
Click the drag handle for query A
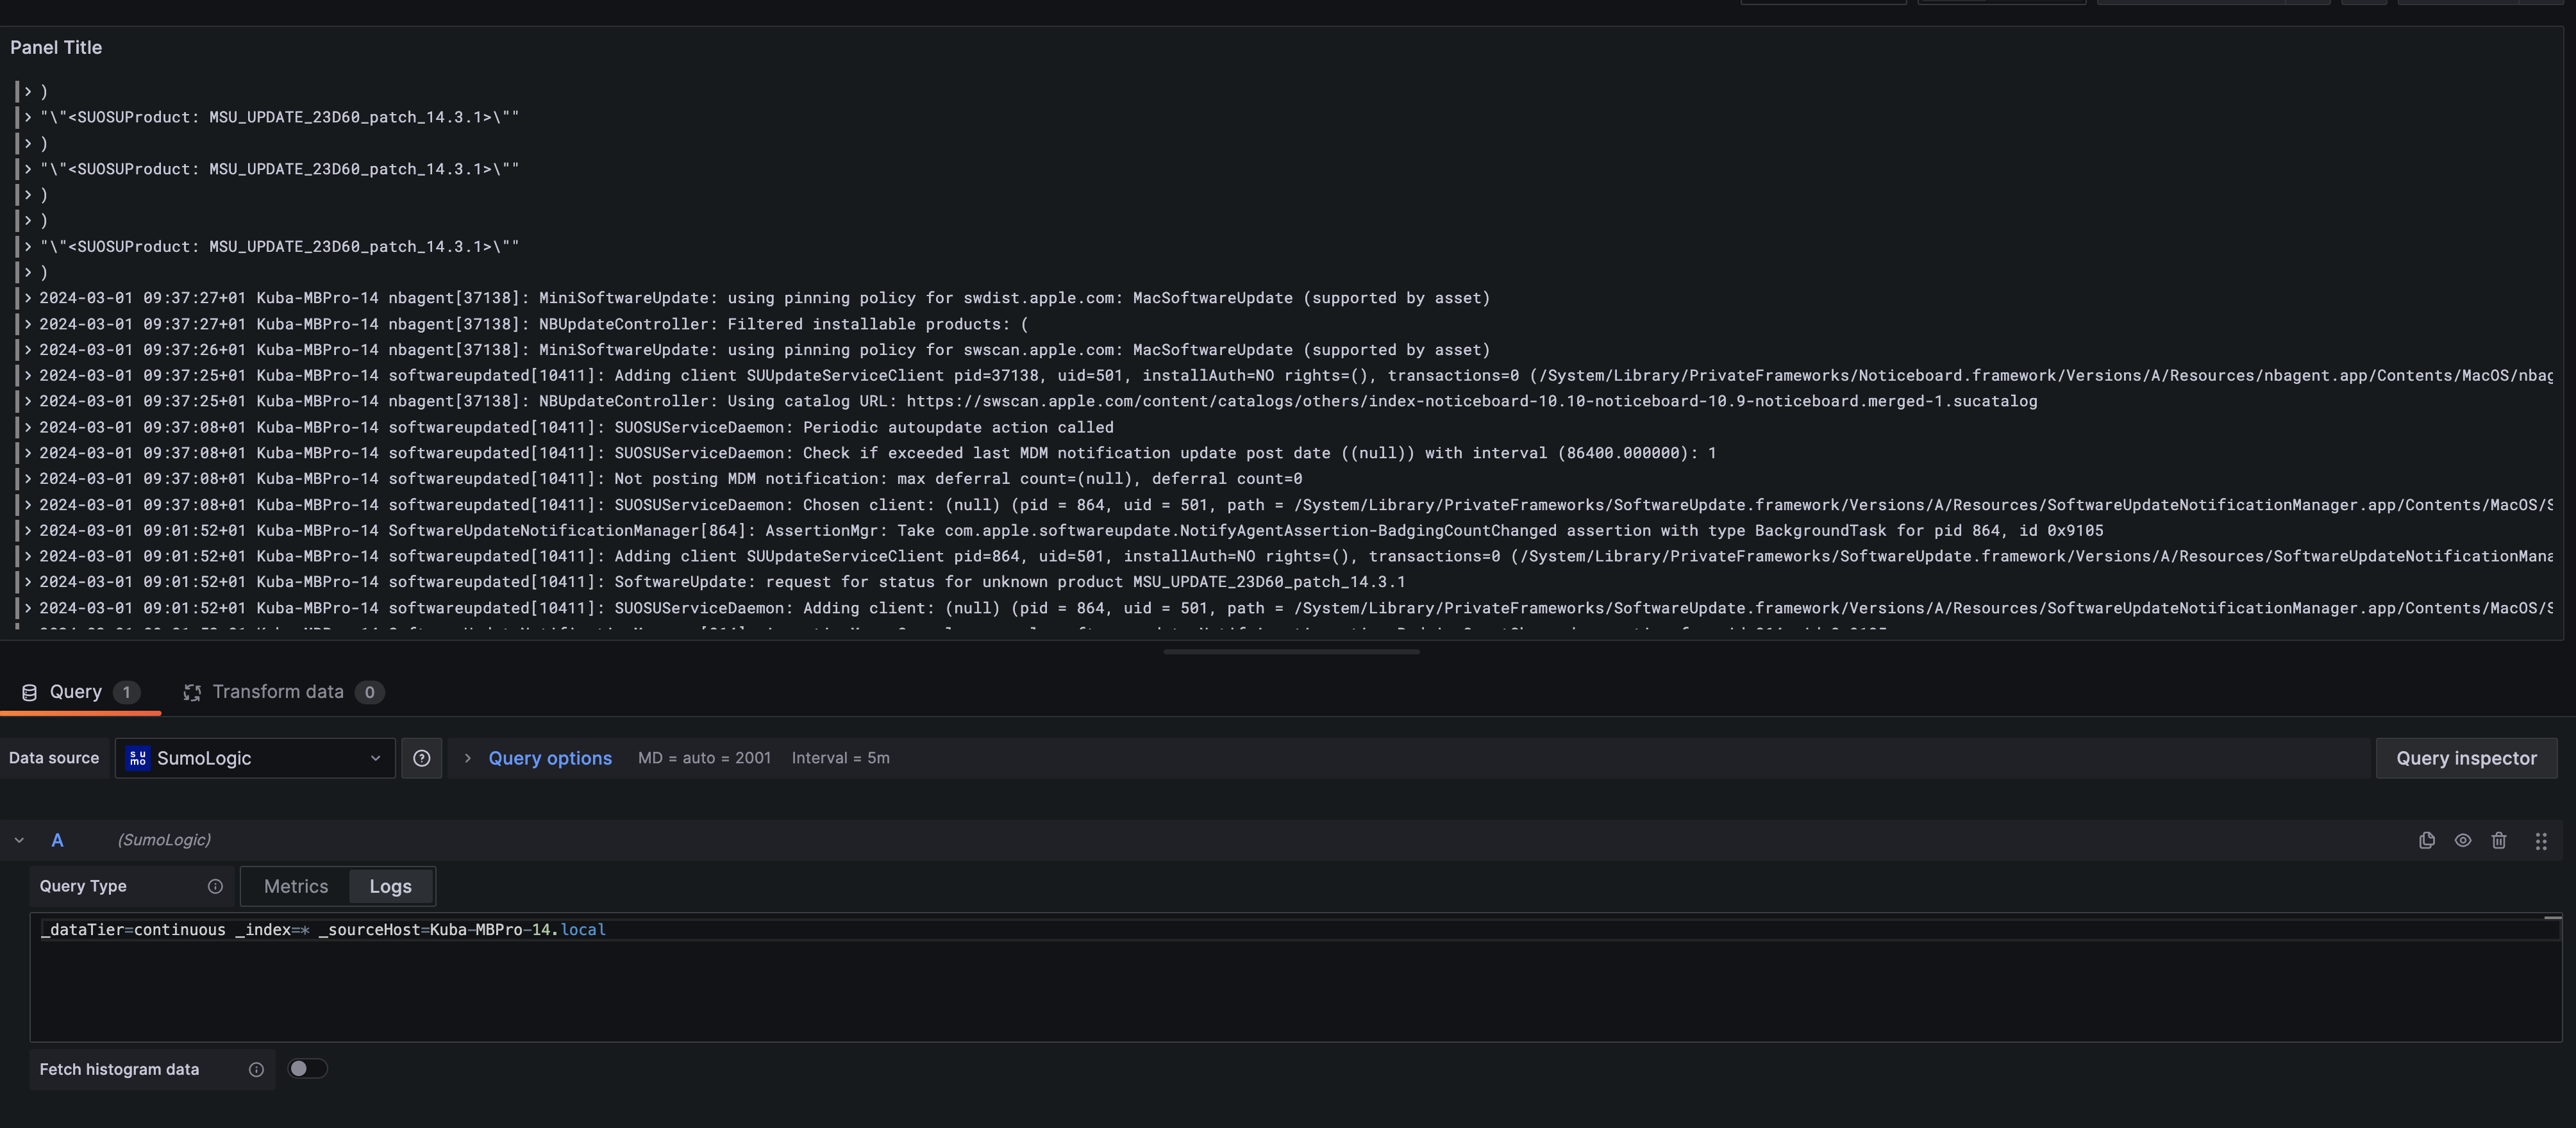point(2540,841)
